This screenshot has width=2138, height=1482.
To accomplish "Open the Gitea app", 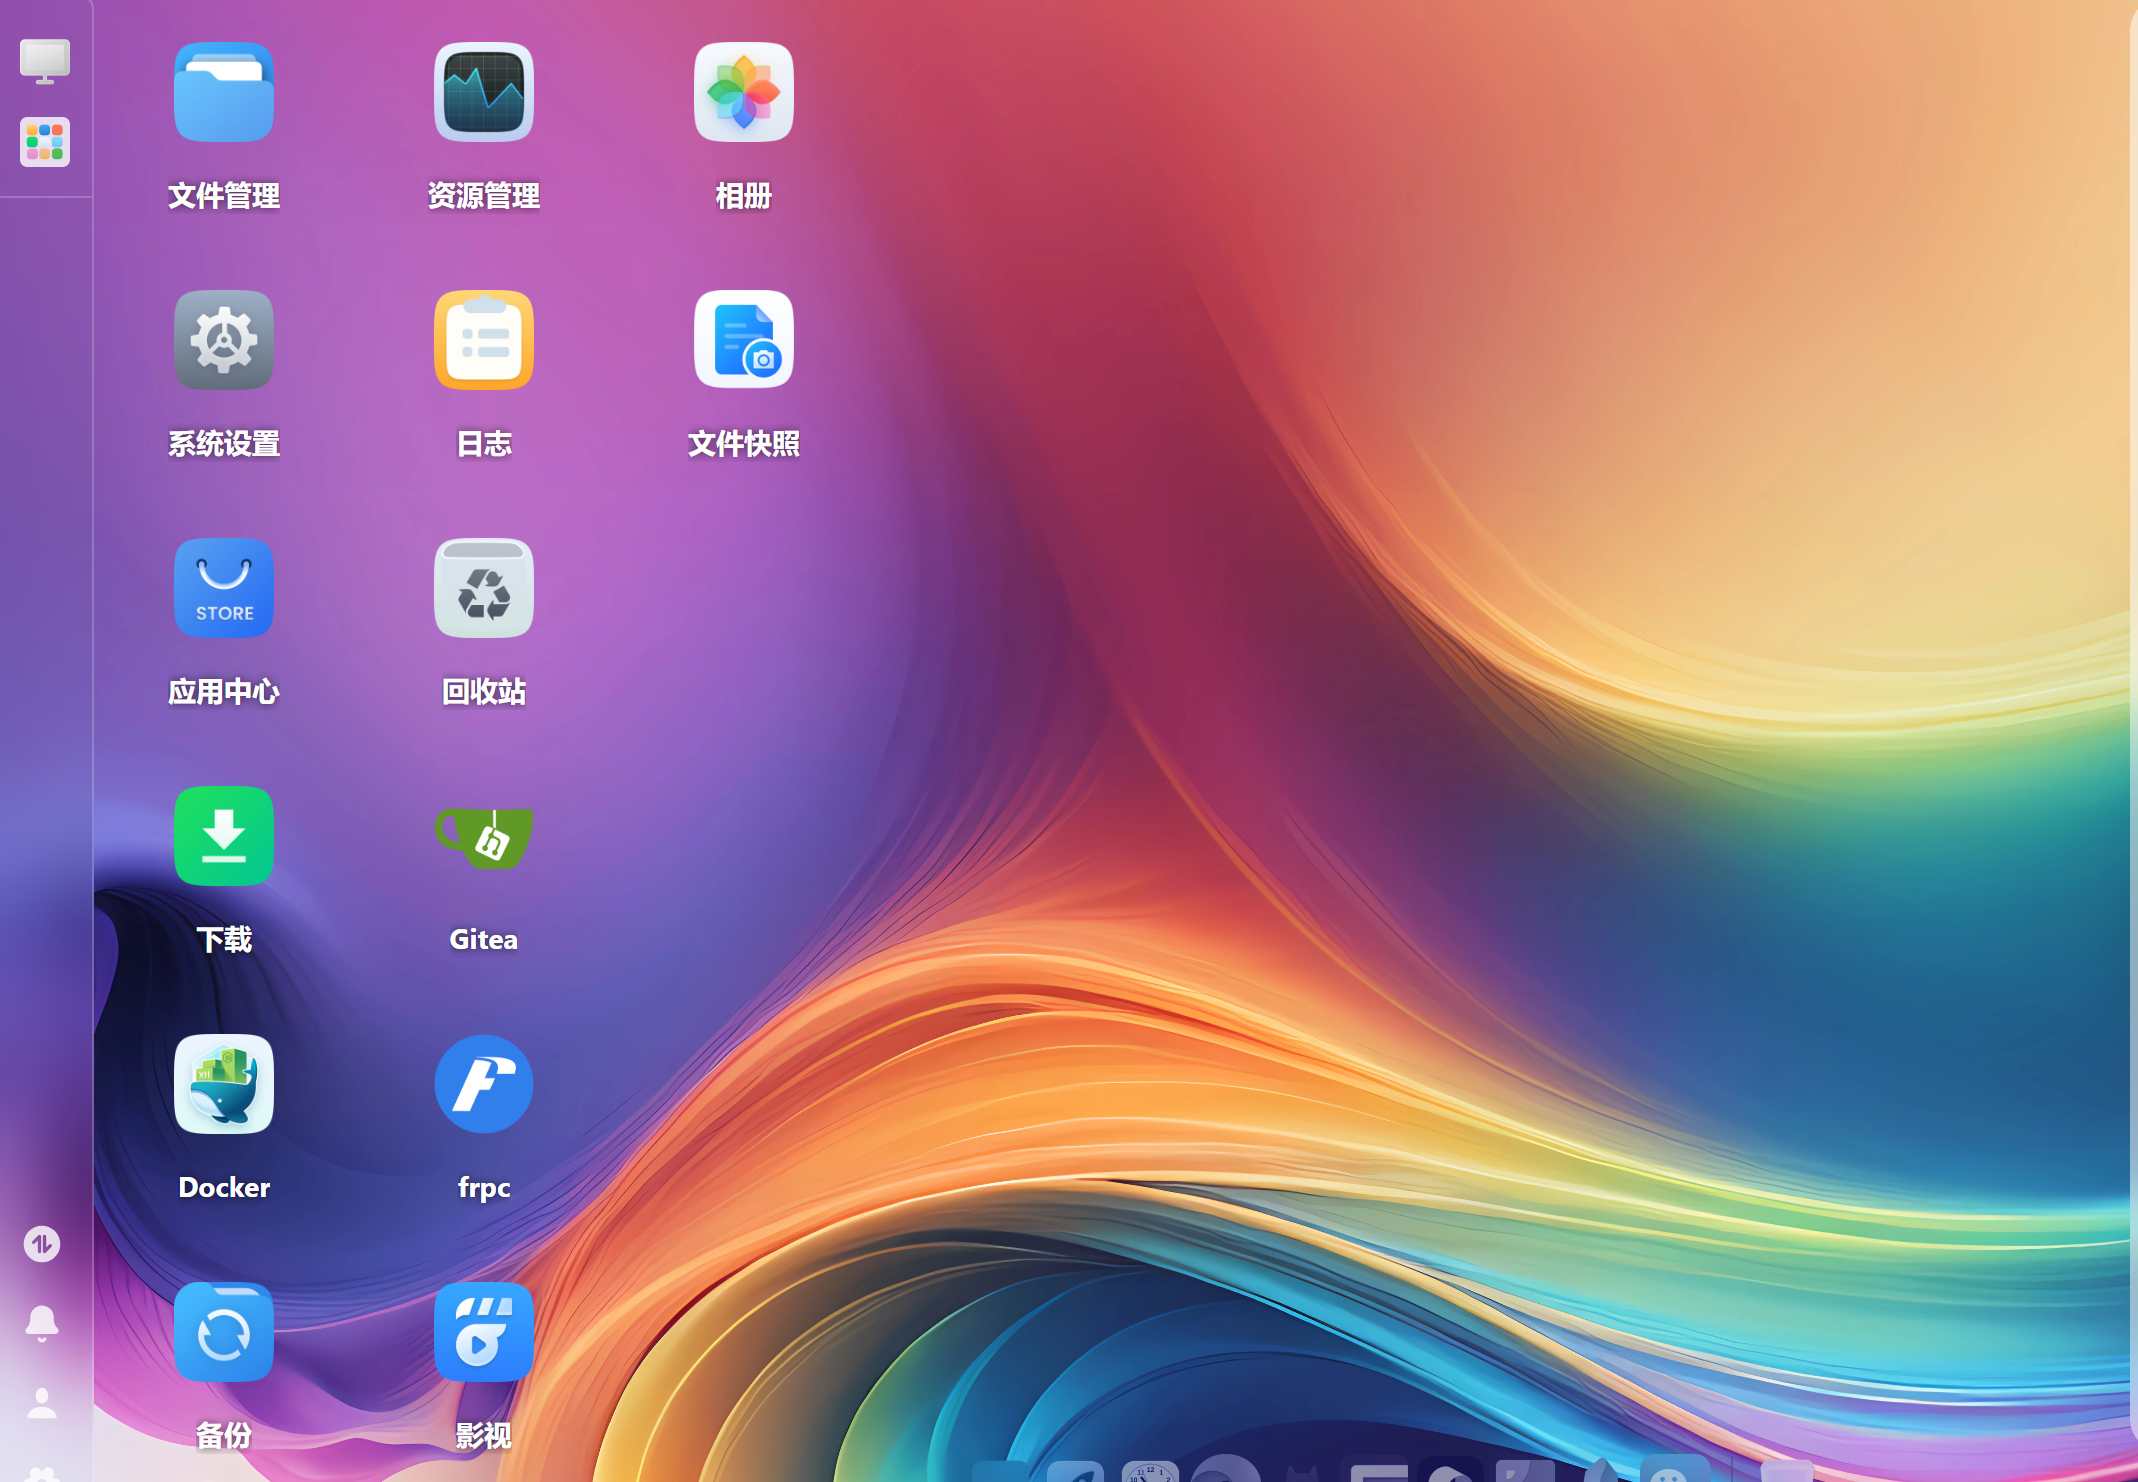I will coord(483,837).
